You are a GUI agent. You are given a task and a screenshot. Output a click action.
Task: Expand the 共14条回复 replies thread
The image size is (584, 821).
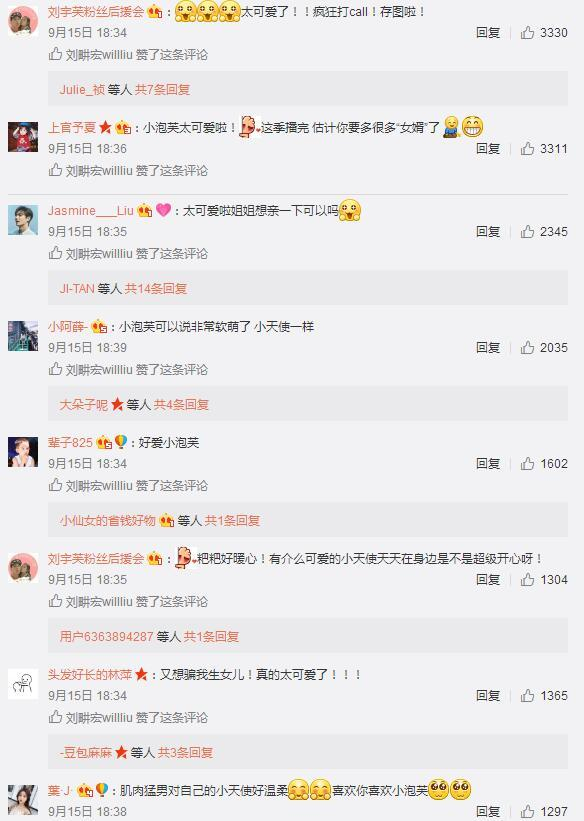pos(156,289)
